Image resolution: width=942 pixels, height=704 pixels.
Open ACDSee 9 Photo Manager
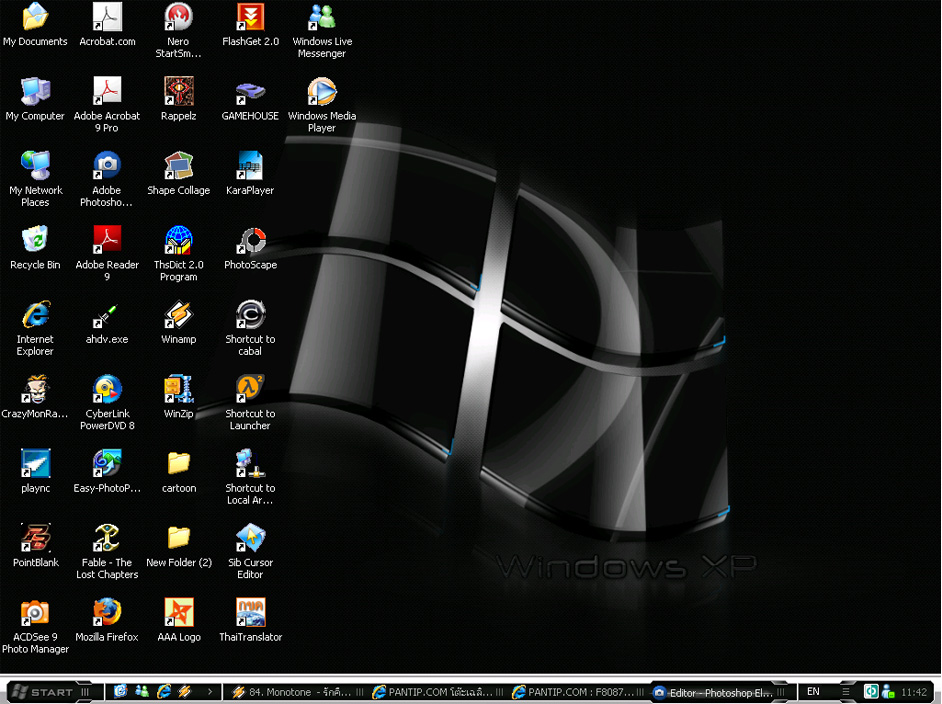coord(35,626)
